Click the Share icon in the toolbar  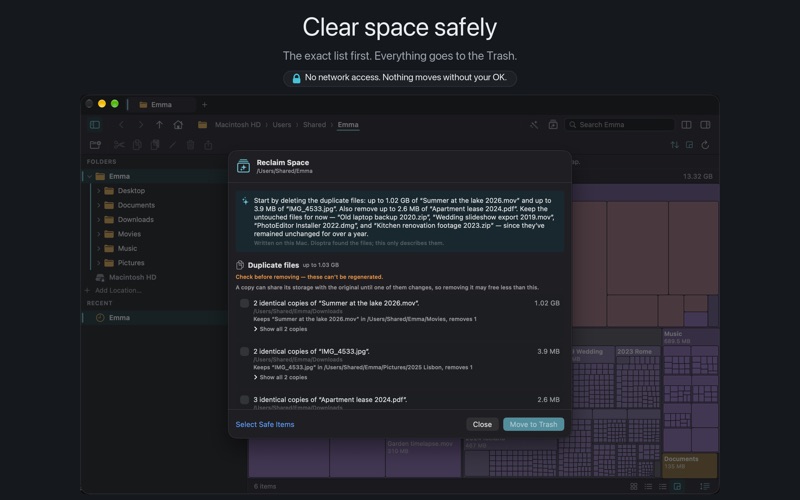coord(208,145)
